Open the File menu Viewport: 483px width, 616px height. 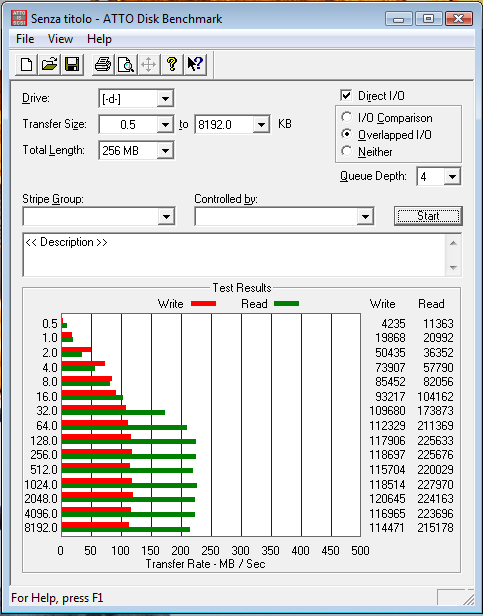pos(25,39)
